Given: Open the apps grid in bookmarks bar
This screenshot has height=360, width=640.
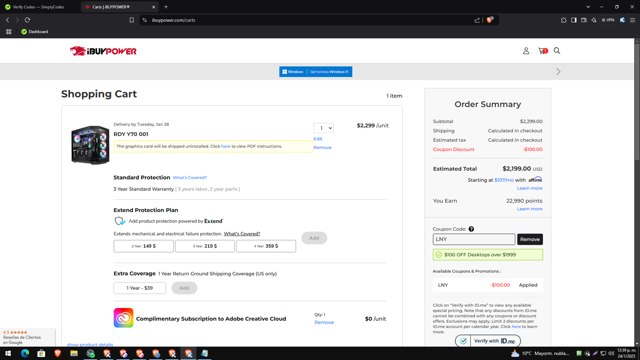Looking at the screenshot, I should [9, 31].
